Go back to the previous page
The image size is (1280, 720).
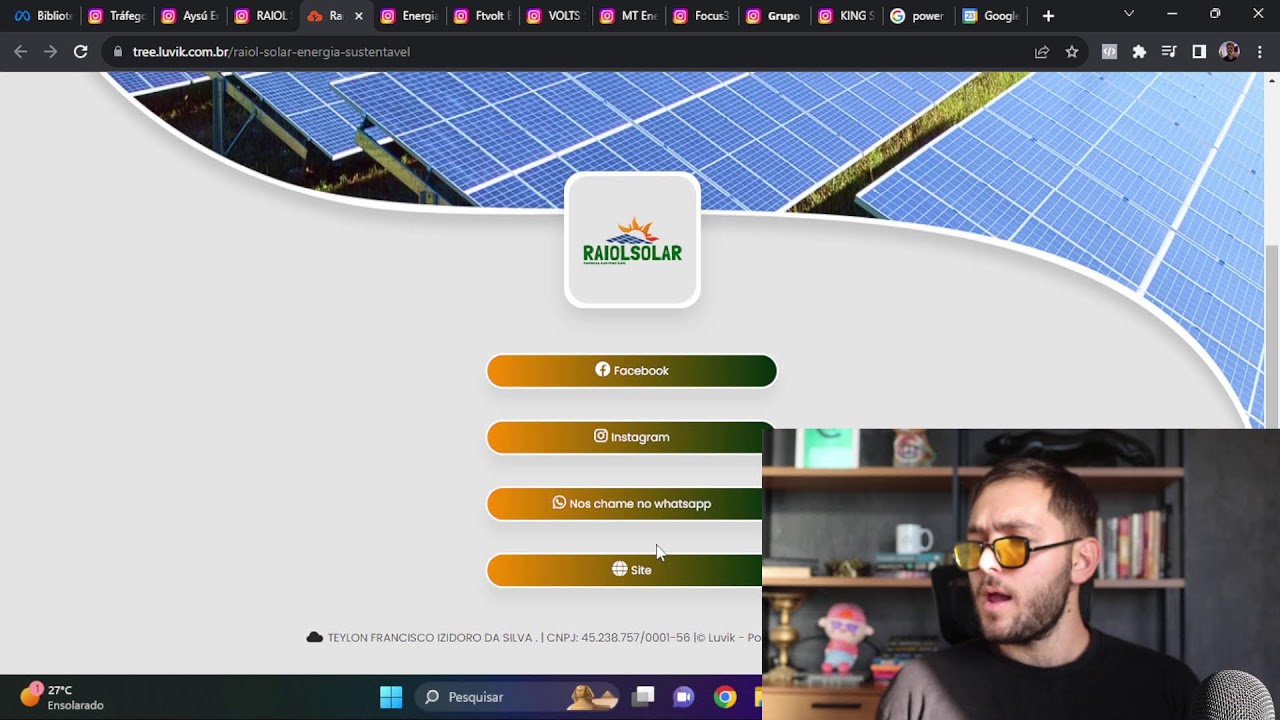tap(21, 52)
